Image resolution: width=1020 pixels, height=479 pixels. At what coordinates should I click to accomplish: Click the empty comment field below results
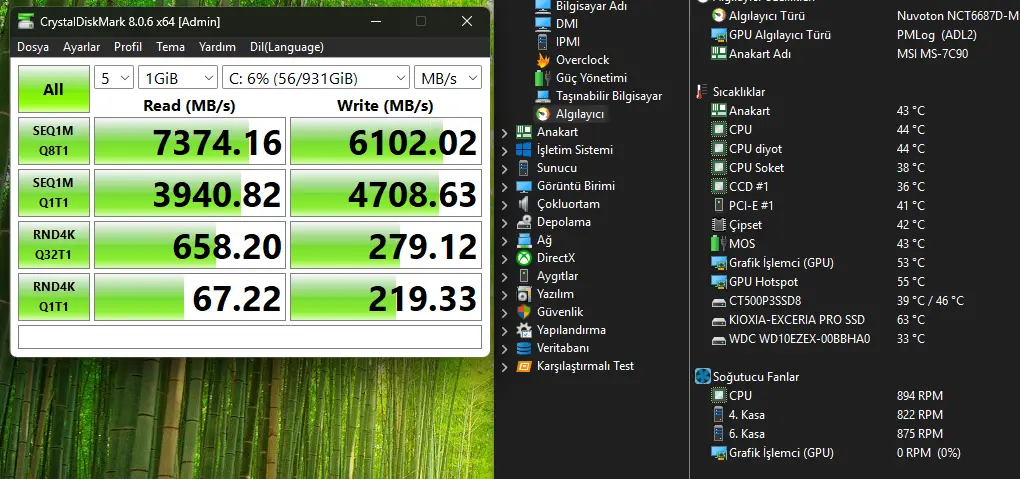click(250, 337)
